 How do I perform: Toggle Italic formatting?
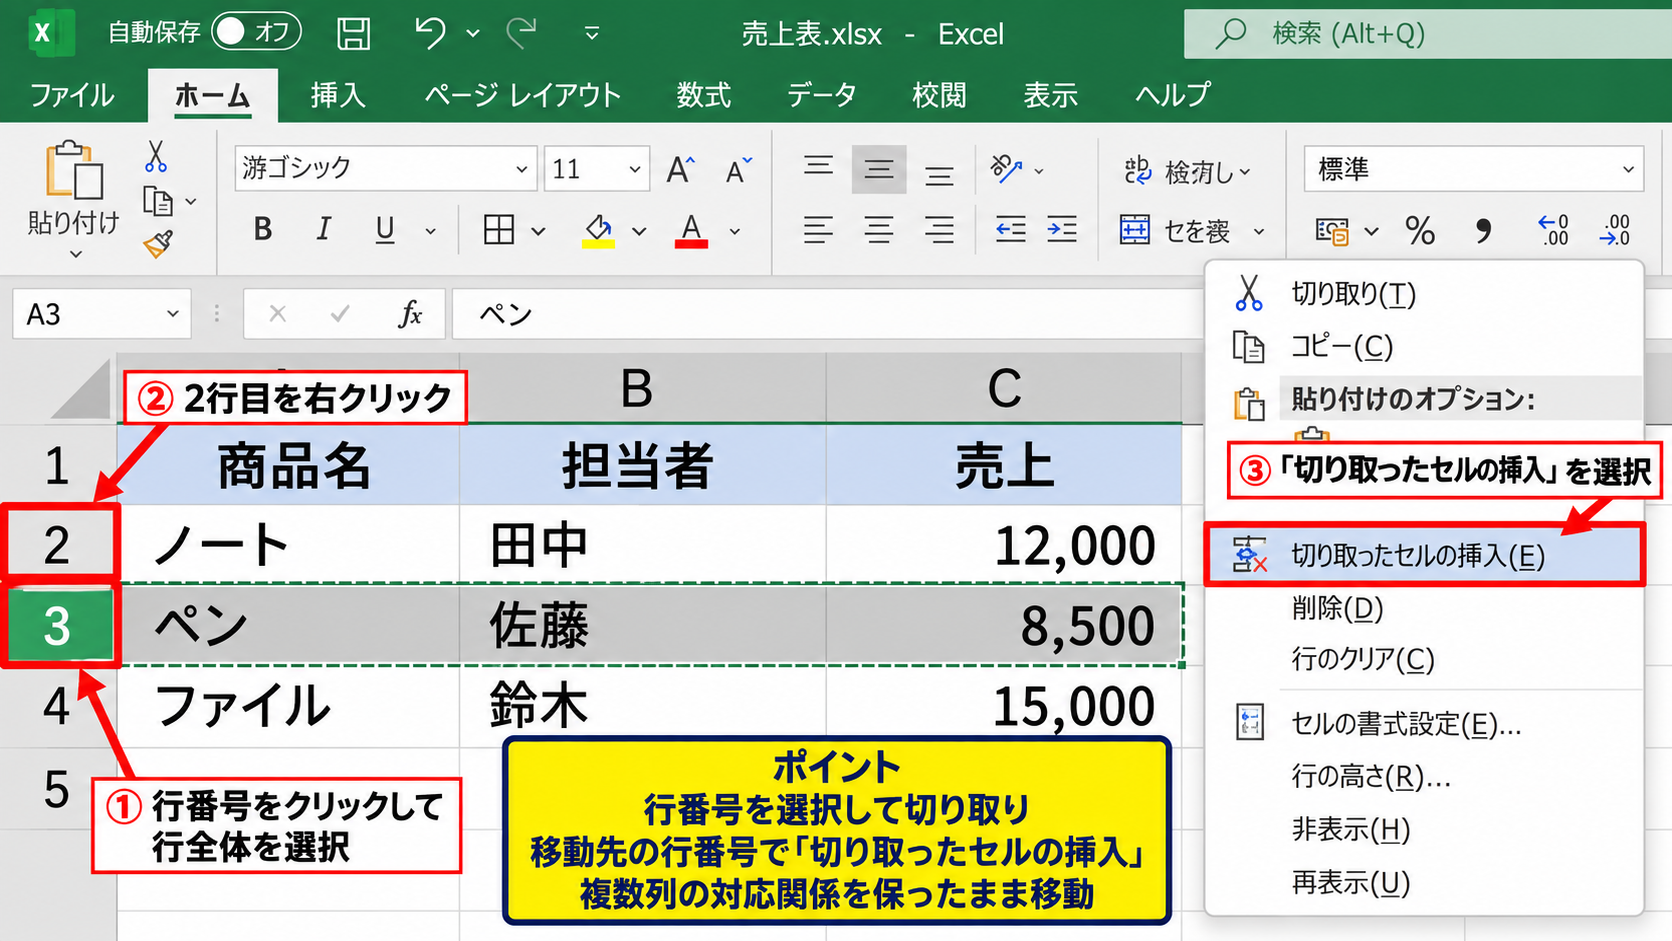coord(324,230)
